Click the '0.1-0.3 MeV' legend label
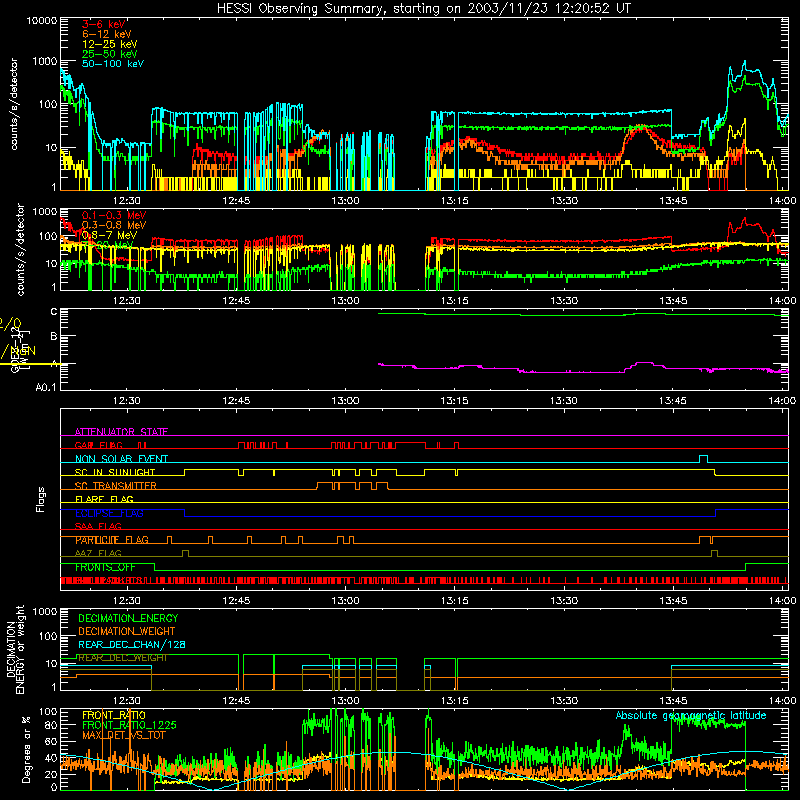Image resolution: width=800 pixels, height=800 pixels. (114, 215)
